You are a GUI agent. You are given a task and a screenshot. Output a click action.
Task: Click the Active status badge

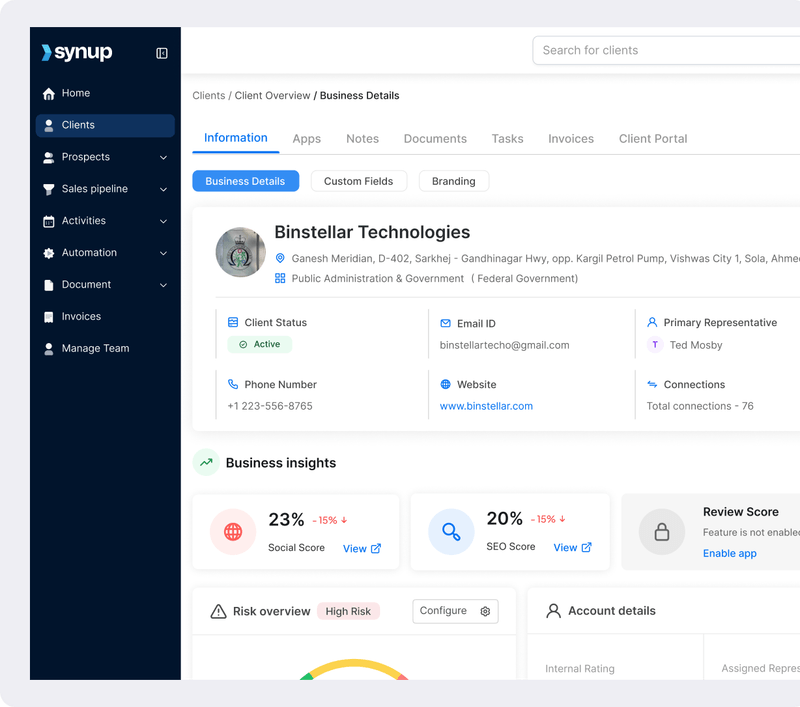260,344
